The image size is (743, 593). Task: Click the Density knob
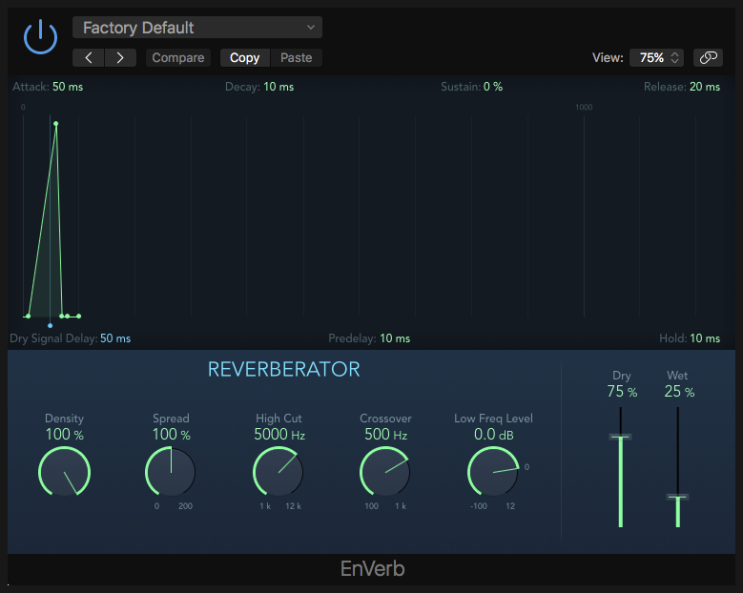64,471
